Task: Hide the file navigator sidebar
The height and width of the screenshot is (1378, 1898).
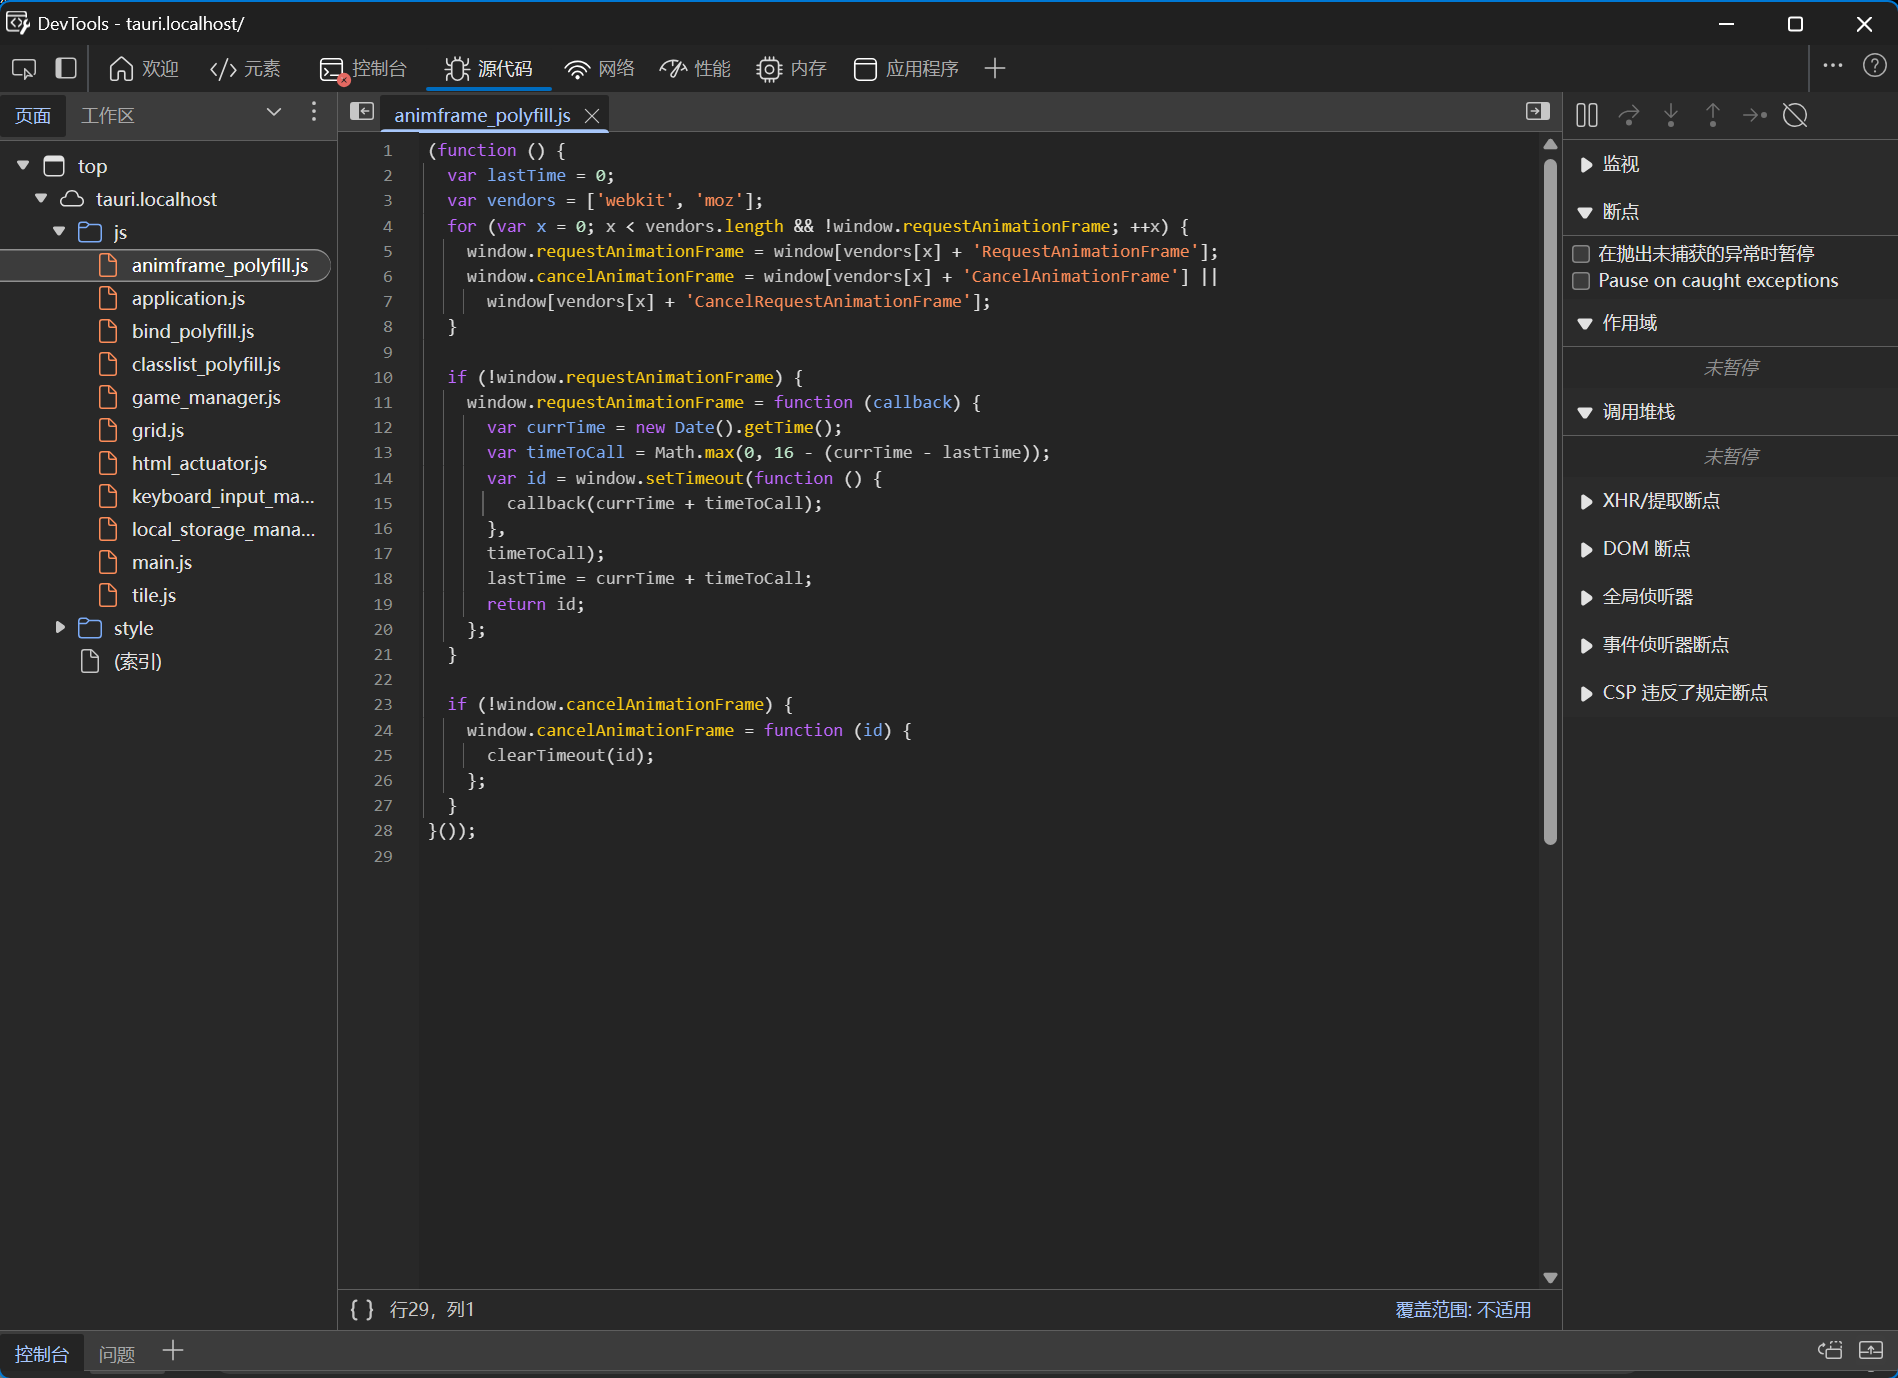Action: point(362,112)
